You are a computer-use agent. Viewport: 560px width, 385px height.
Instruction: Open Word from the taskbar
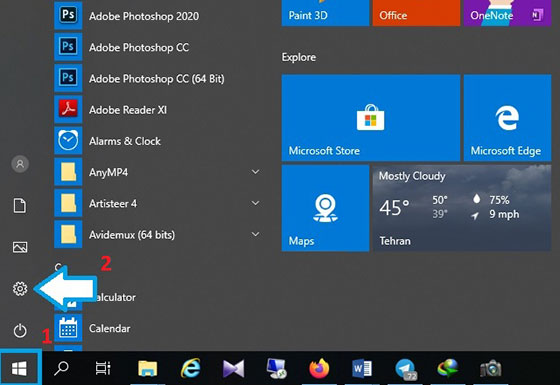(362, 368)
